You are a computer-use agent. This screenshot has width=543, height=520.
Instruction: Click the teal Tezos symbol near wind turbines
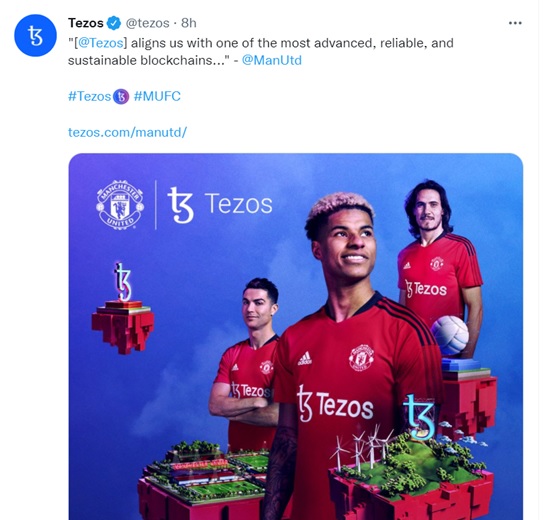[419, 417]
